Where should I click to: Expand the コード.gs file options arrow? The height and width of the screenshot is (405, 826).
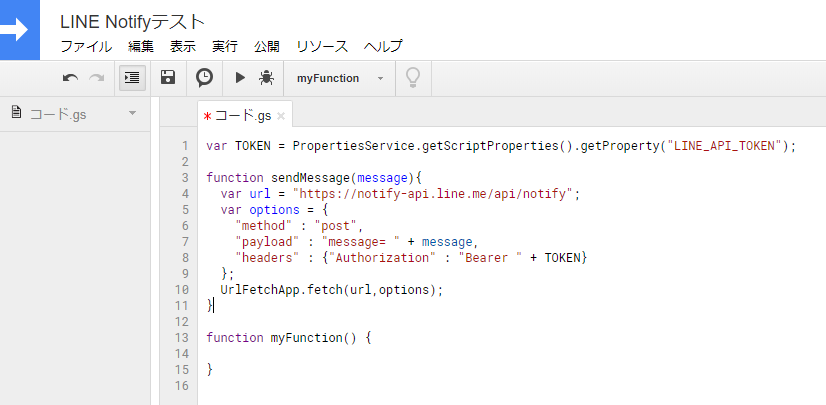(132, 113)
